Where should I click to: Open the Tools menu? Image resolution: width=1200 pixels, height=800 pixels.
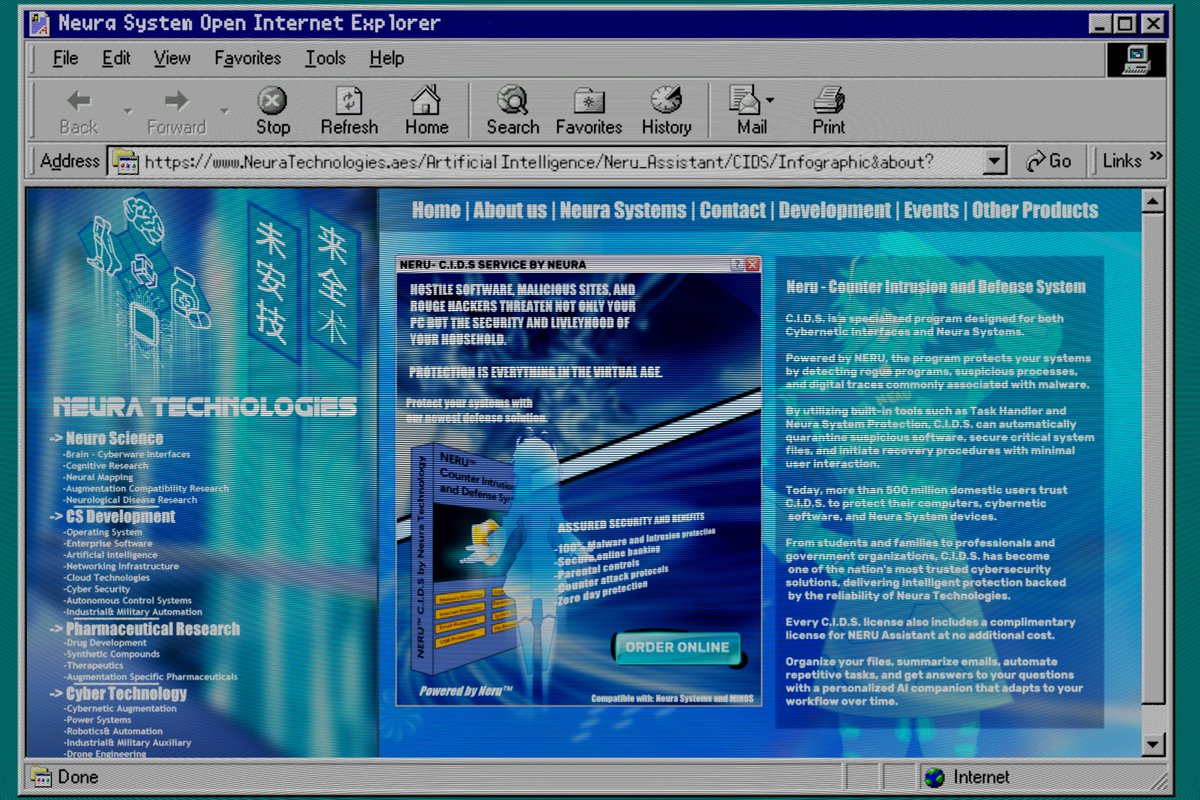326,59
